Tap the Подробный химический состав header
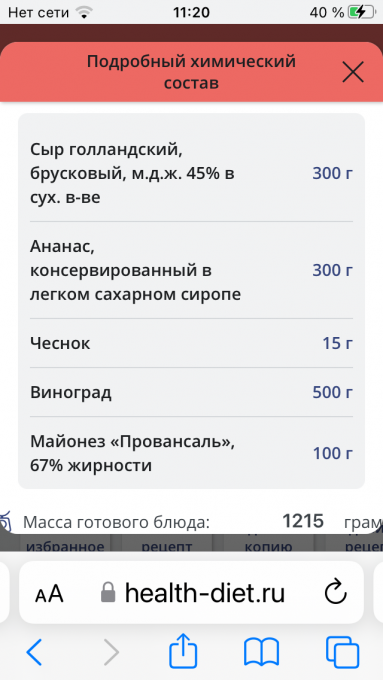This screenshot has height=680, width=383. click(191, 72)
